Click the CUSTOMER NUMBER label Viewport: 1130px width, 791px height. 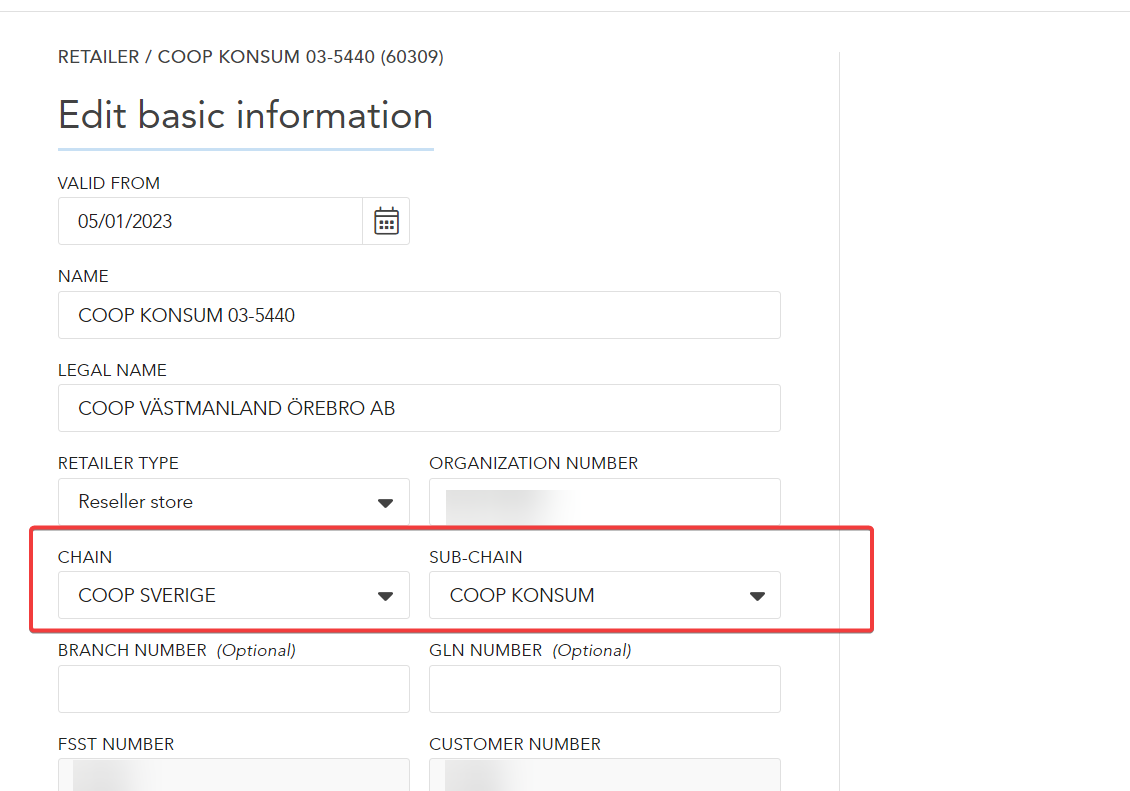(x=515, y=744)
